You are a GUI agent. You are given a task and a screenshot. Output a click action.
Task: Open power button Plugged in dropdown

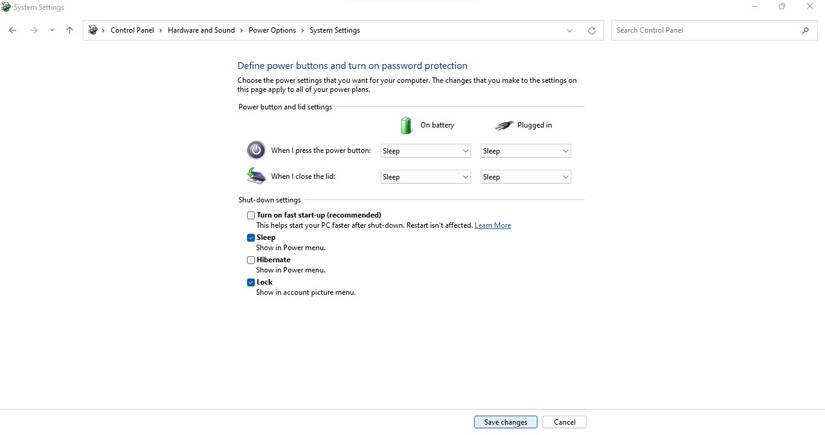526,151
